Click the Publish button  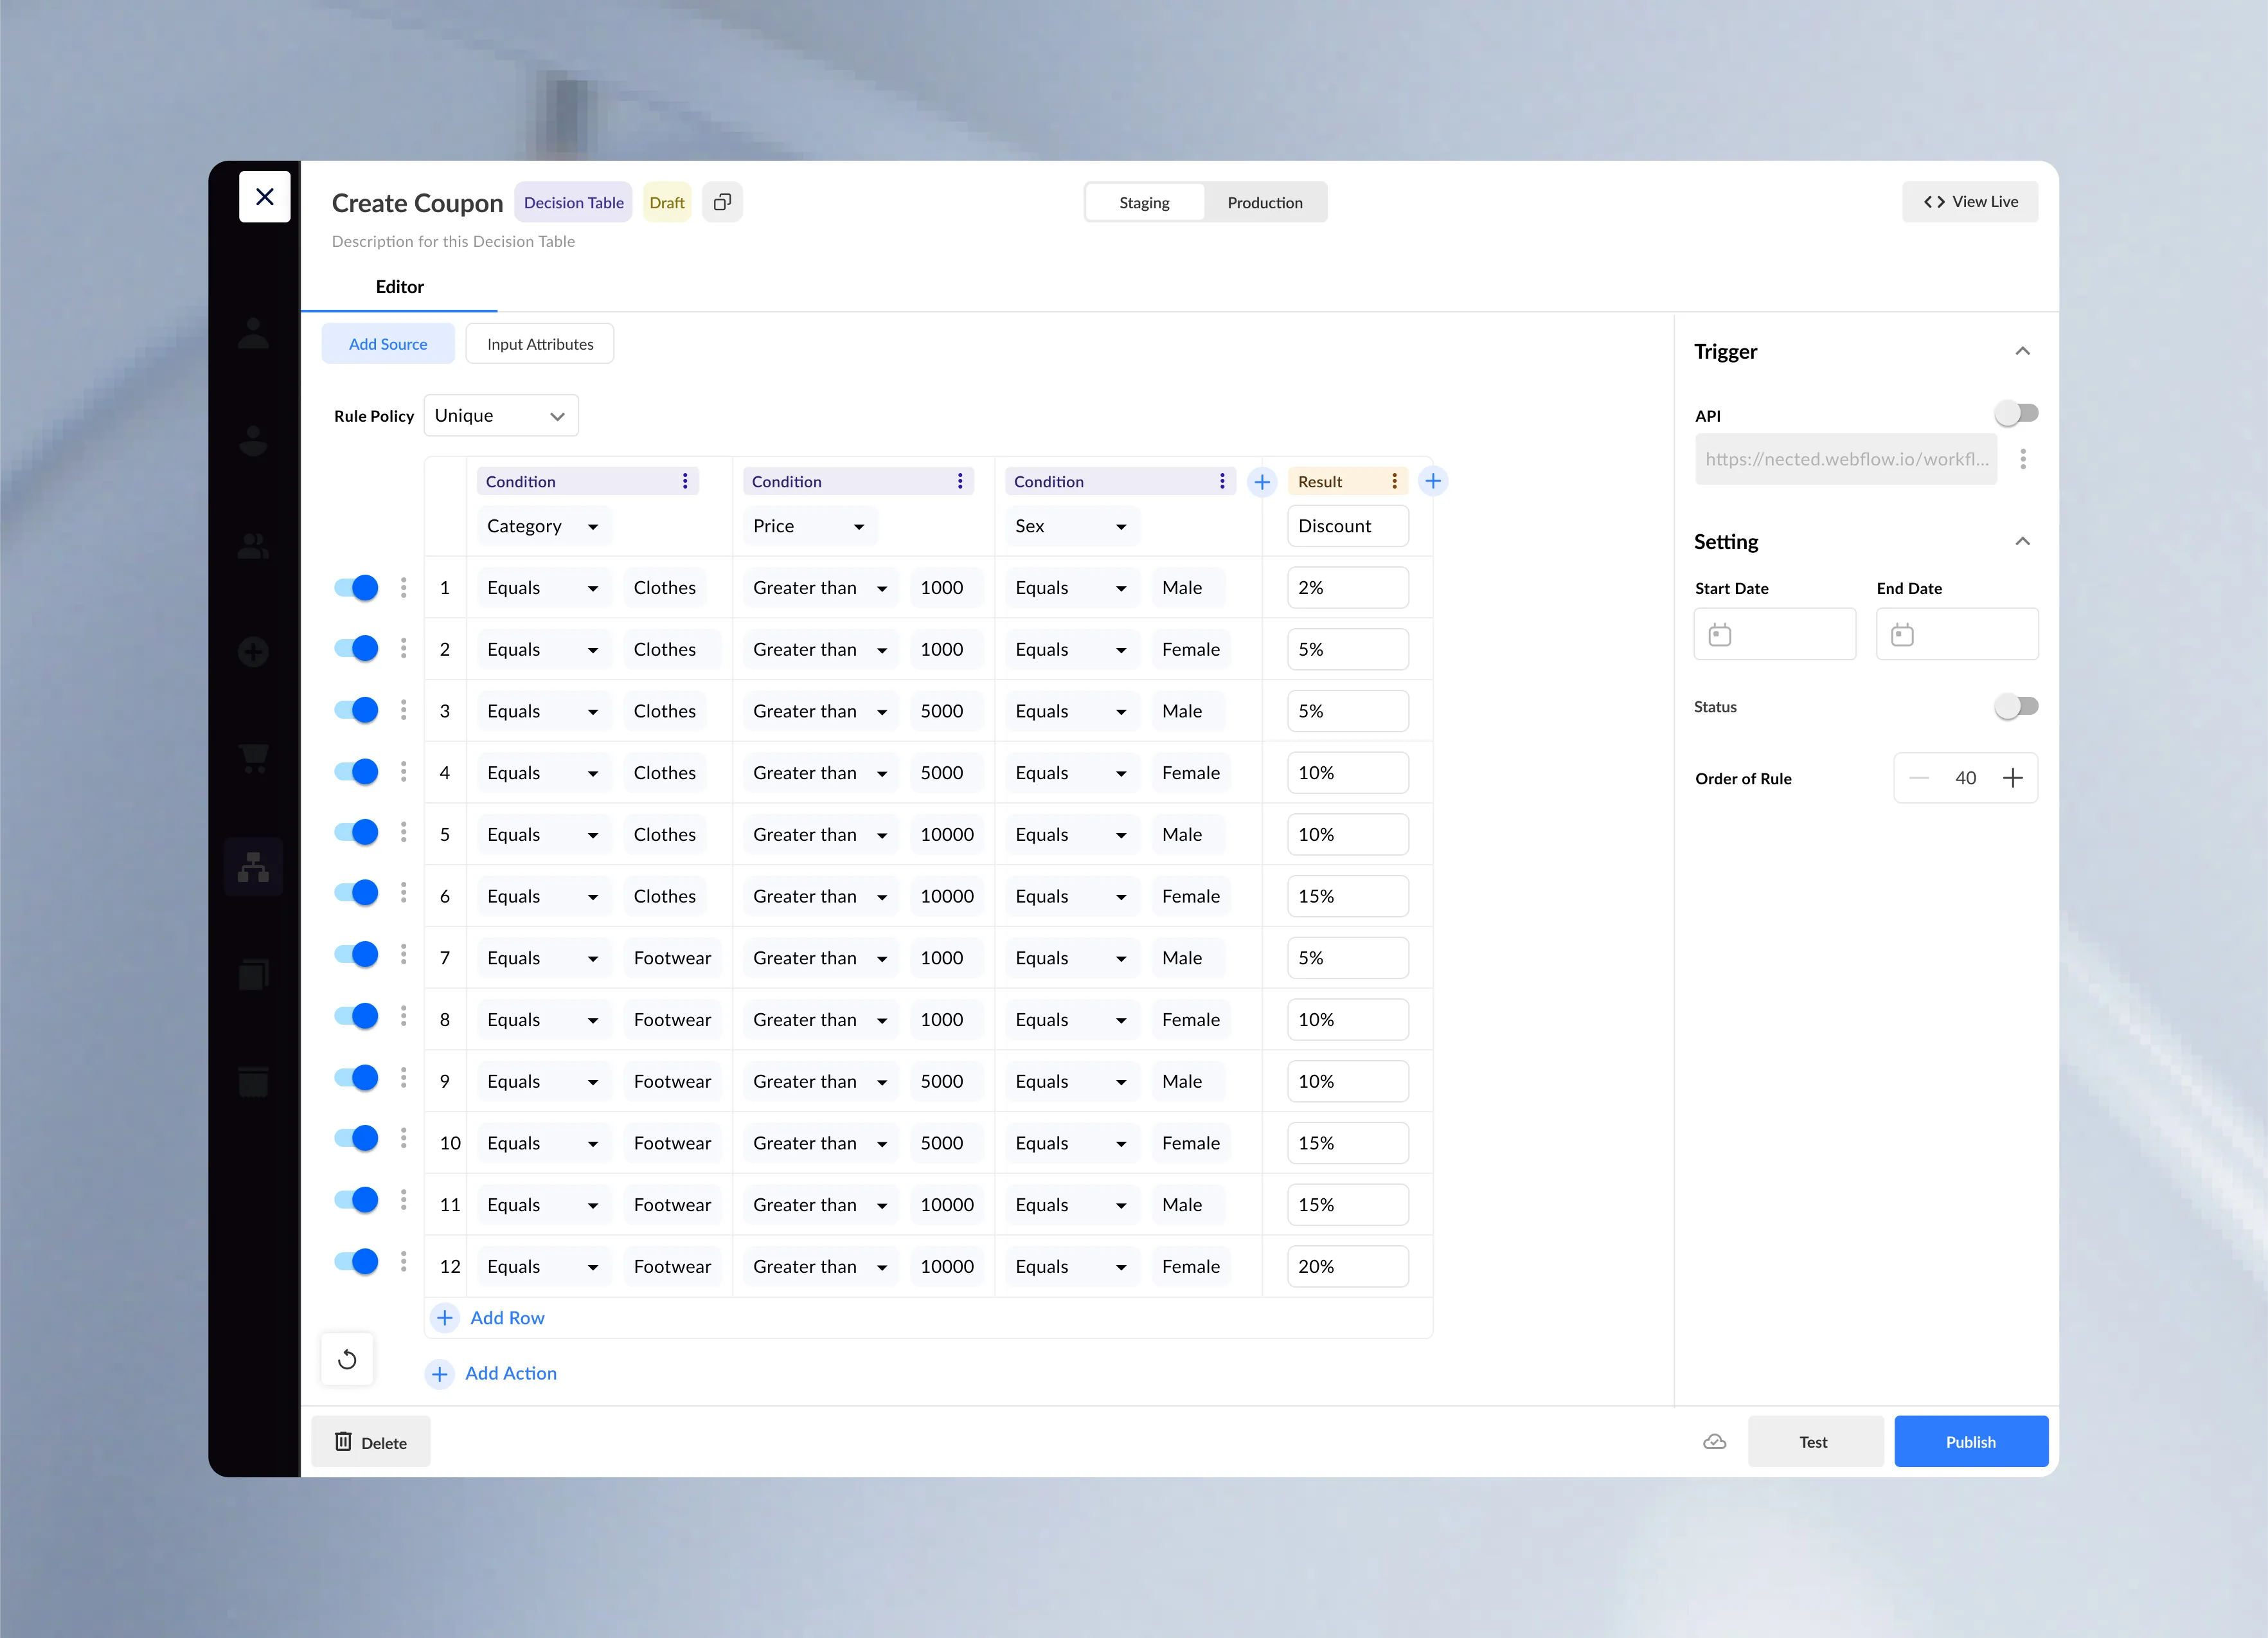click(x=1970, y=1441)
